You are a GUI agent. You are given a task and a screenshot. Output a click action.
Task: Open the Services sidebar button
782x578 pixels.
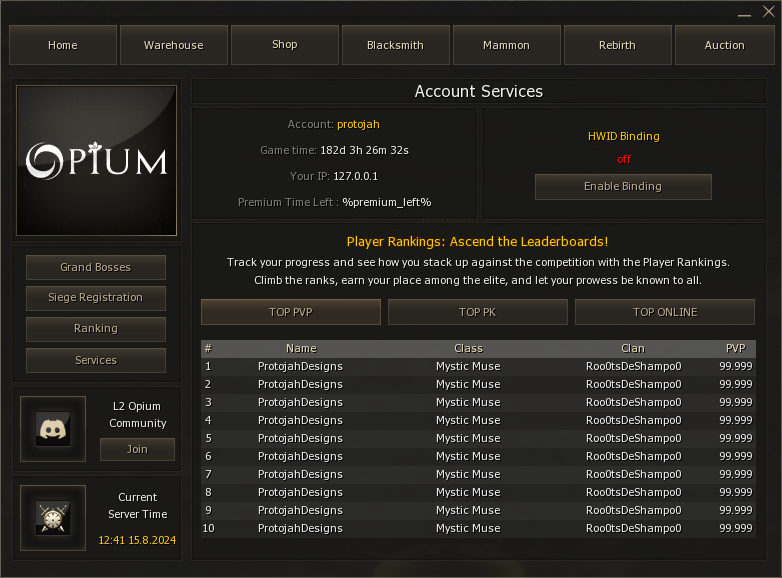point(96,360)
